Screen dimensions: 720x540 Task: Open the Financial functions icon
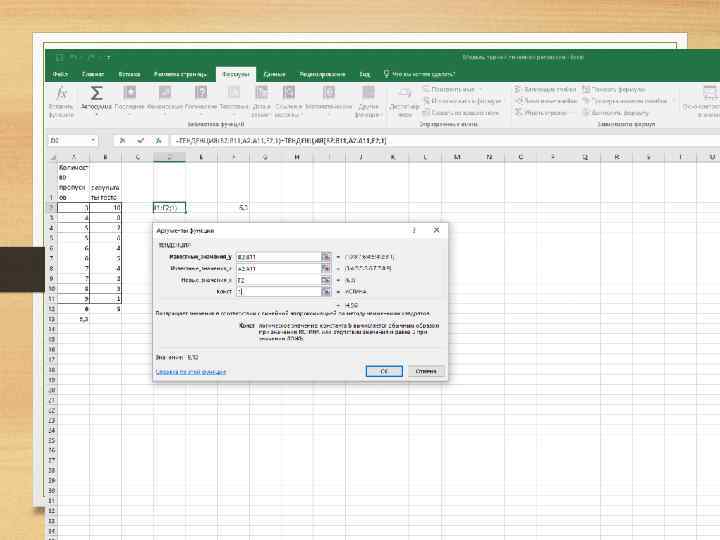pos(165,93)
